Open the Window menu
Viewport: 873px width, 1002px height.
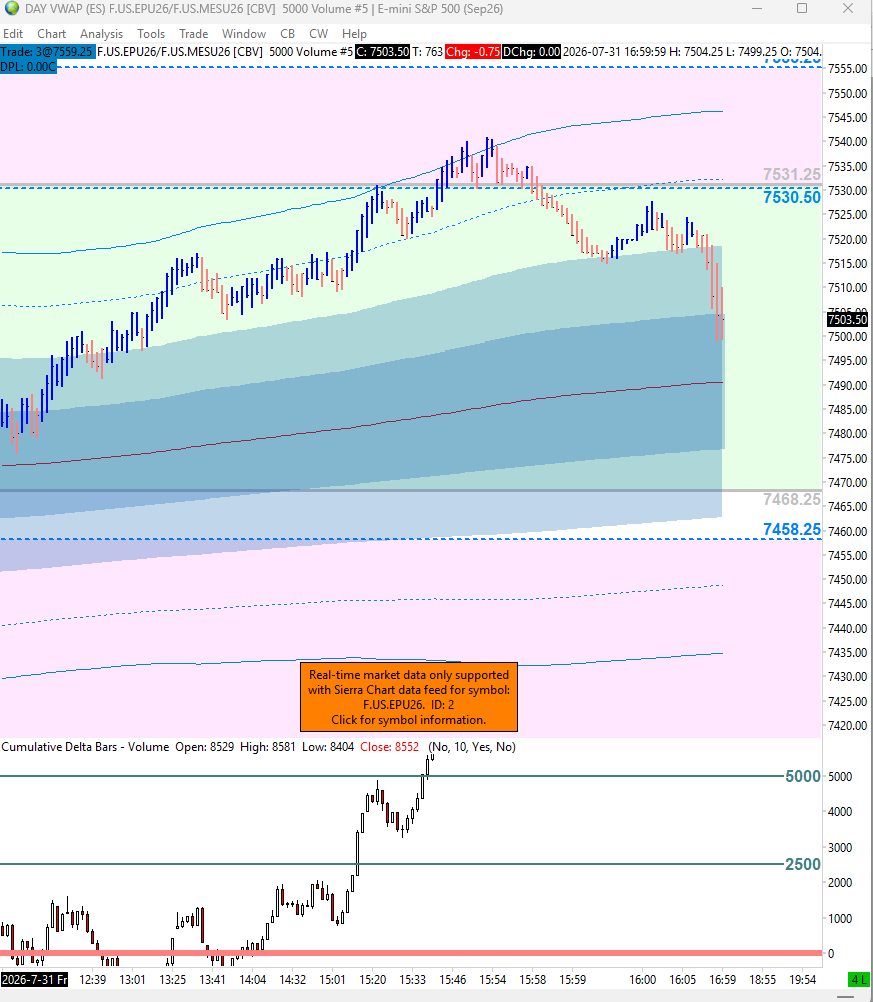243,34
